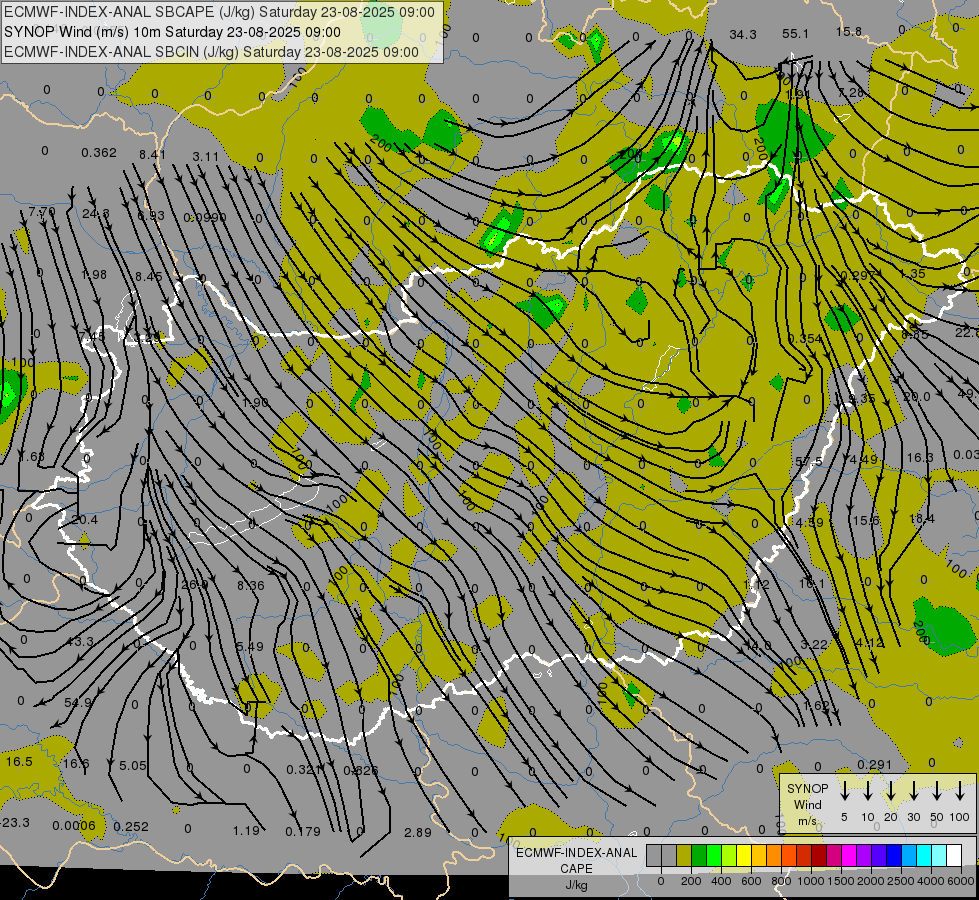Click the 54.9 value on the map
This screenshot has width=979, height=900.
78,702
